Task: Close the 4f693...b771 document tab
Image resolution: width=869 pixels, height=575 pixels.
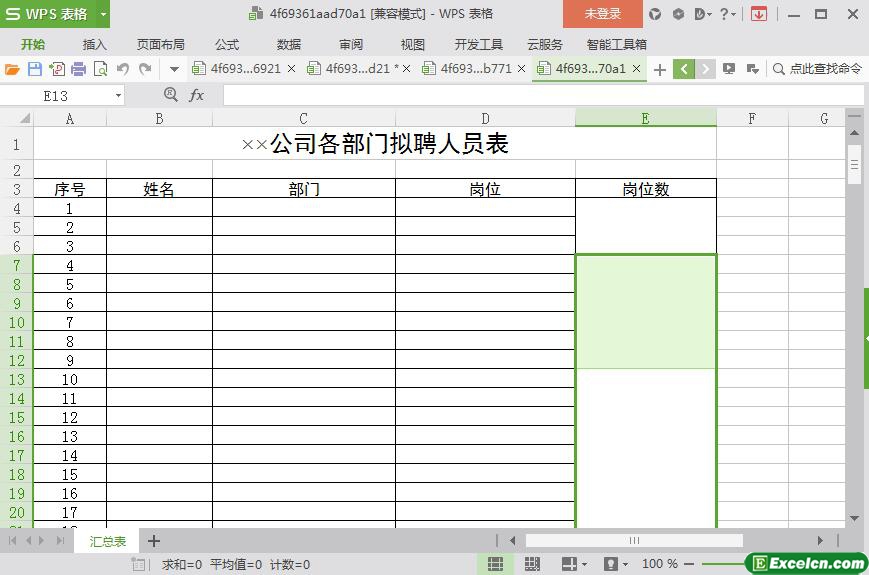Action: pos(522,69)
